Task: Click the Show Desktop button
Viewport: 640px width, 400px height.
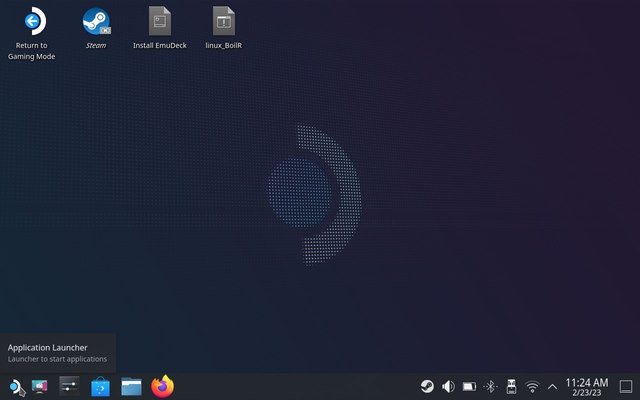Action: 626,386
